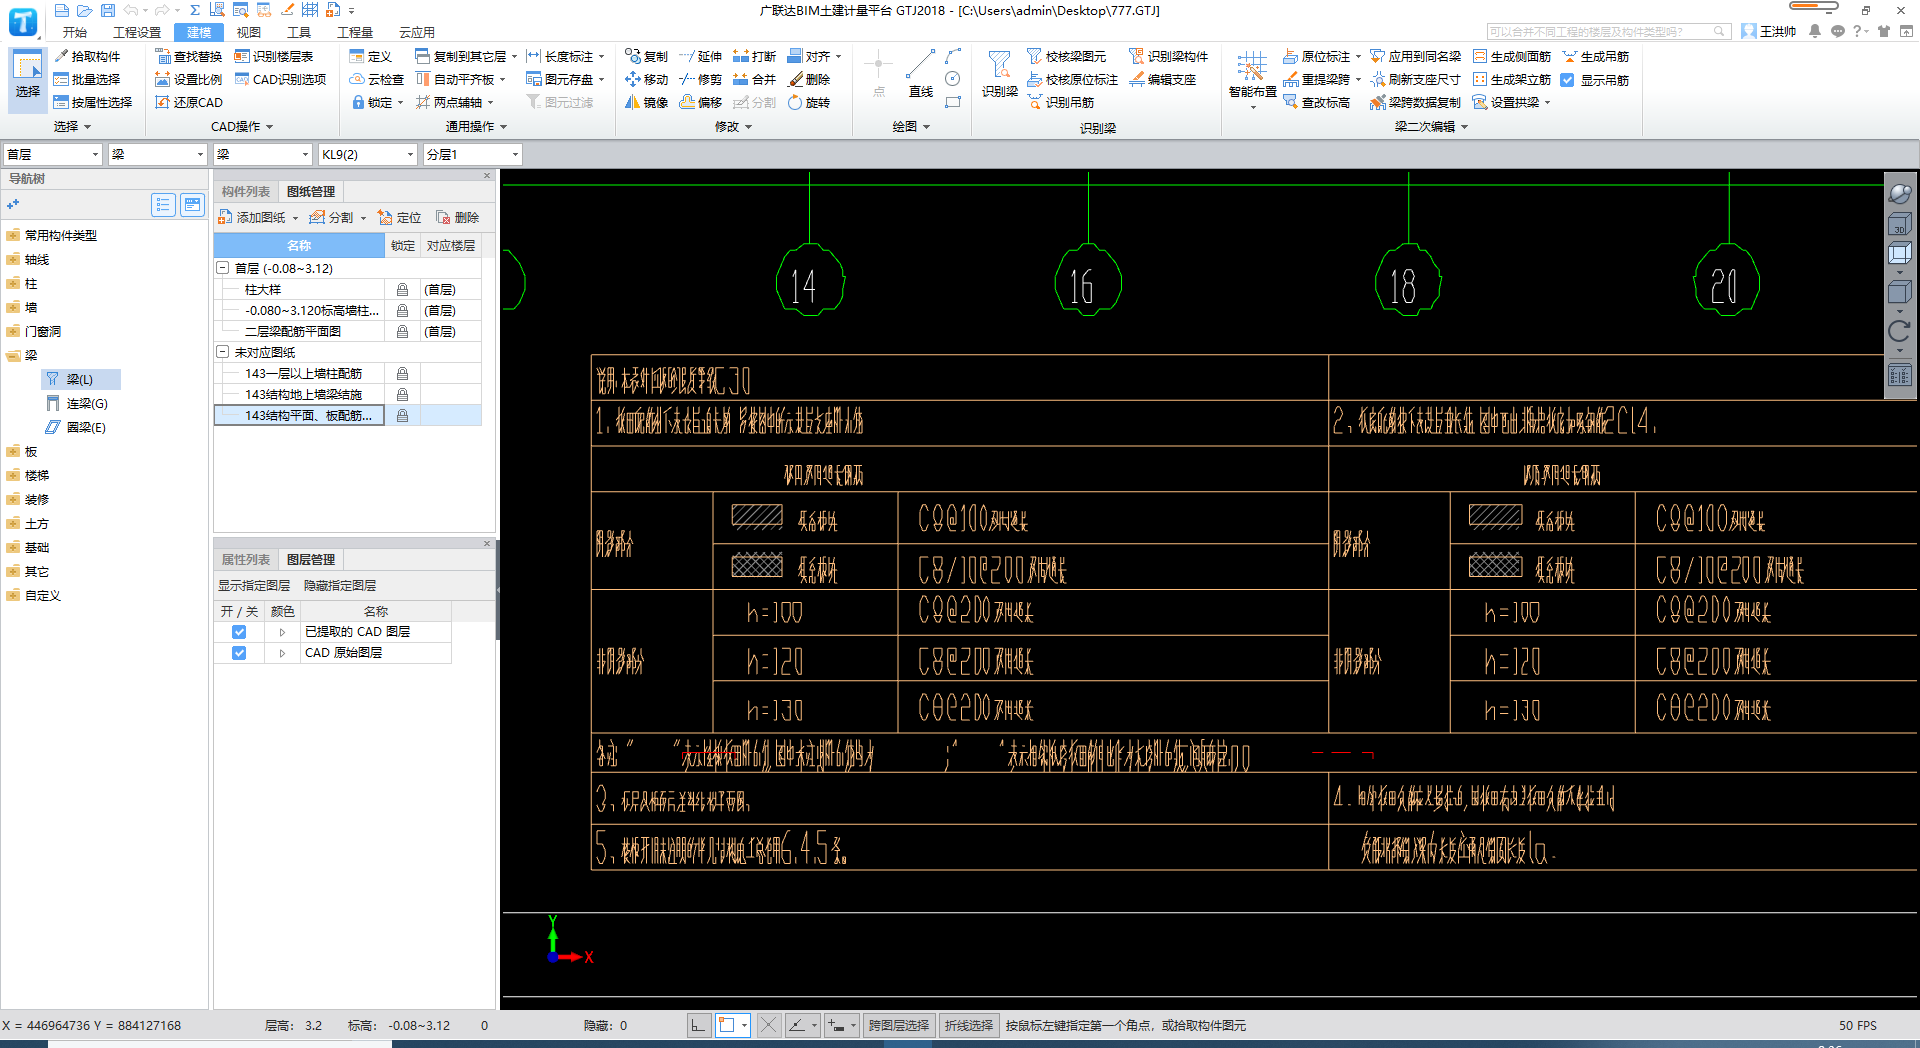Viewport: 1920px width, 1048px height.
Task: Click the 旋转 rotate tool
Action: pos(809,102)
